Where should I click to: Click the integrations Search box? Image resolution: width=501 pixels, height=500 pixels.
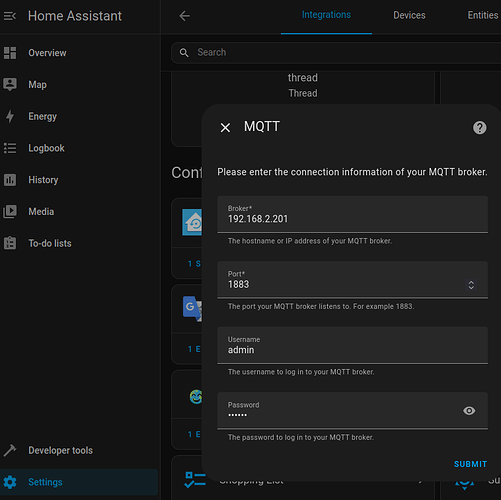(336, 52)
